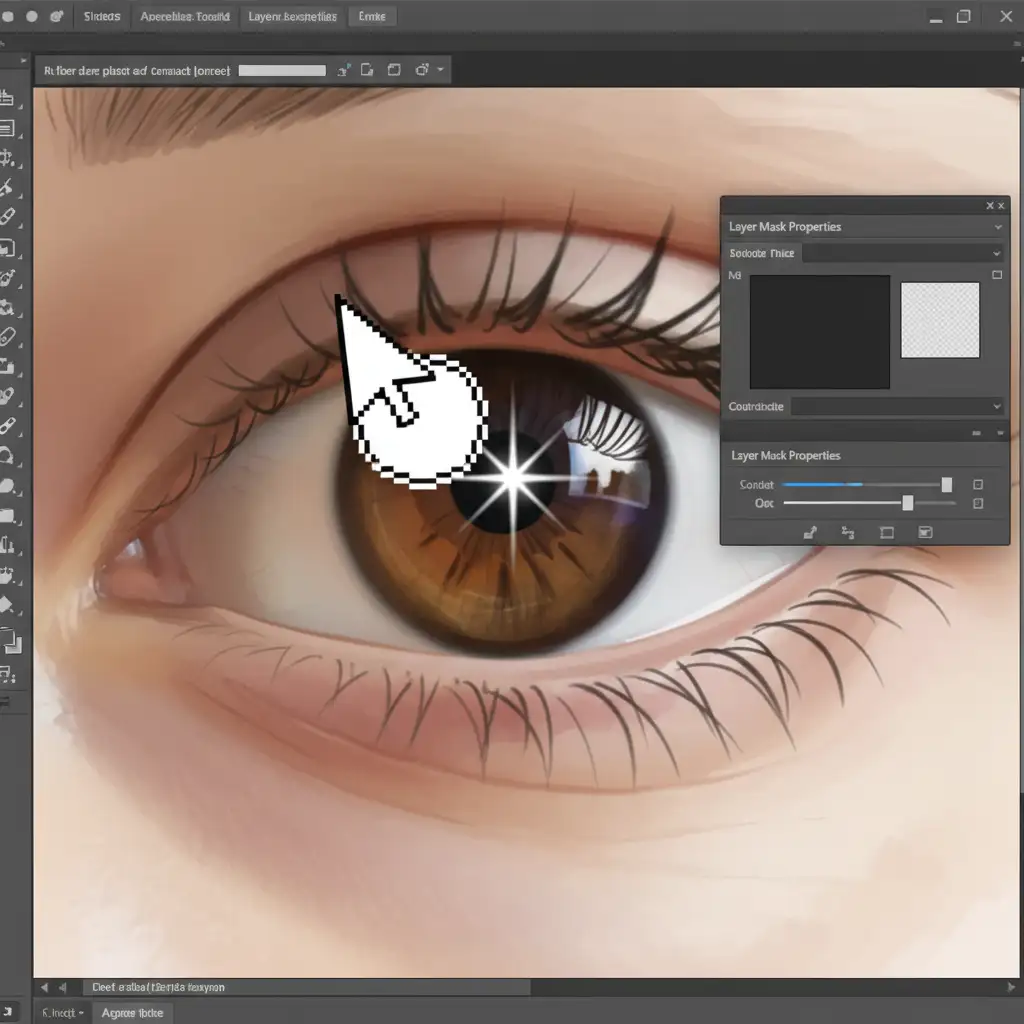Toggle the checkbox beside the Condet slider
Viewport: 1024px width, 1024px height.
(x=978, y=485)
